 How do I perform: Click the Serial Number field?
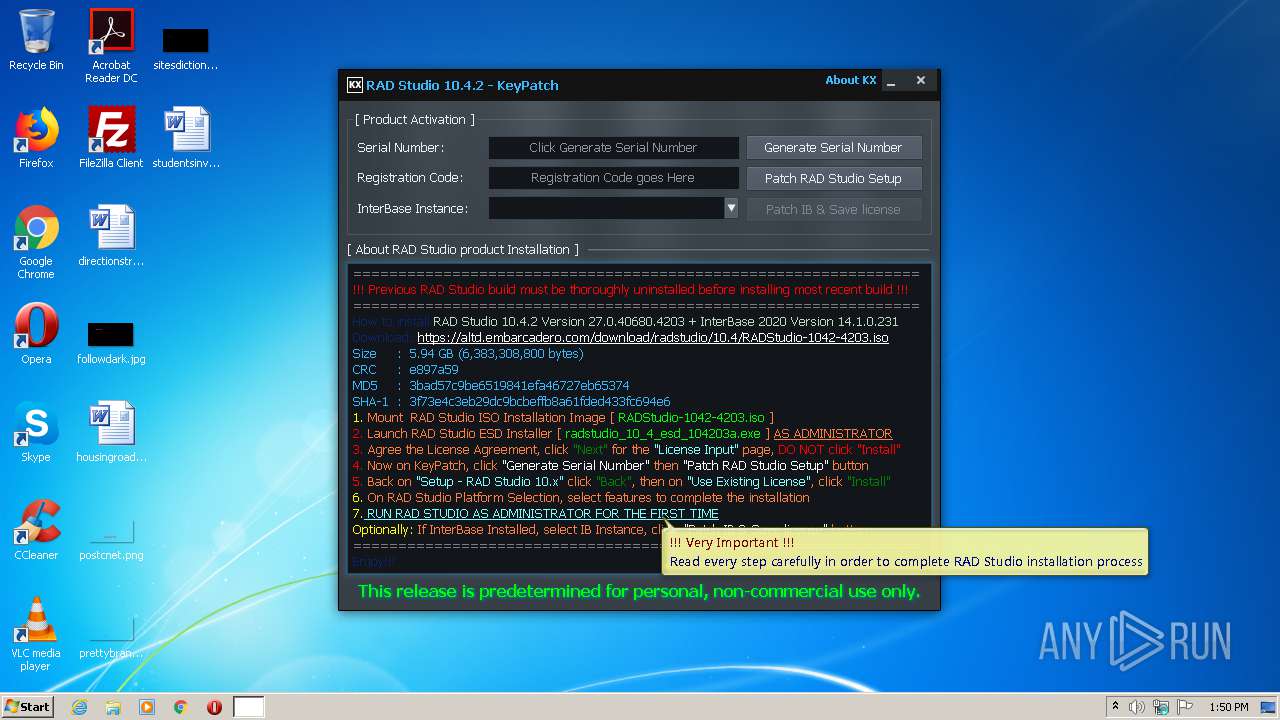613,147
